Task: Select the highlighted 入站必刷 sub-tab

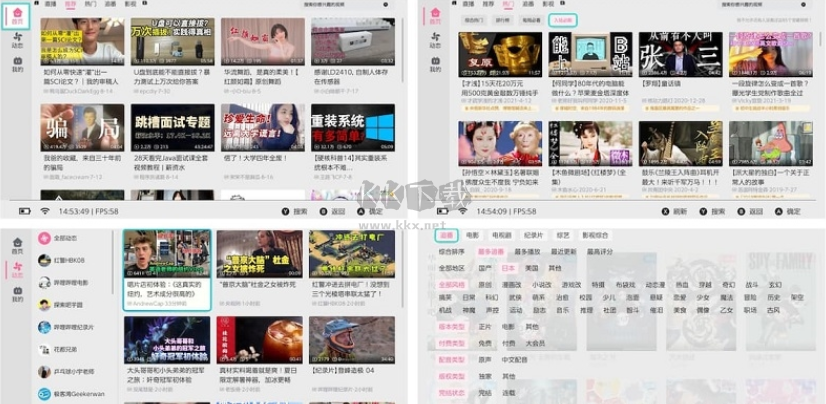Action: pos(563,20)
